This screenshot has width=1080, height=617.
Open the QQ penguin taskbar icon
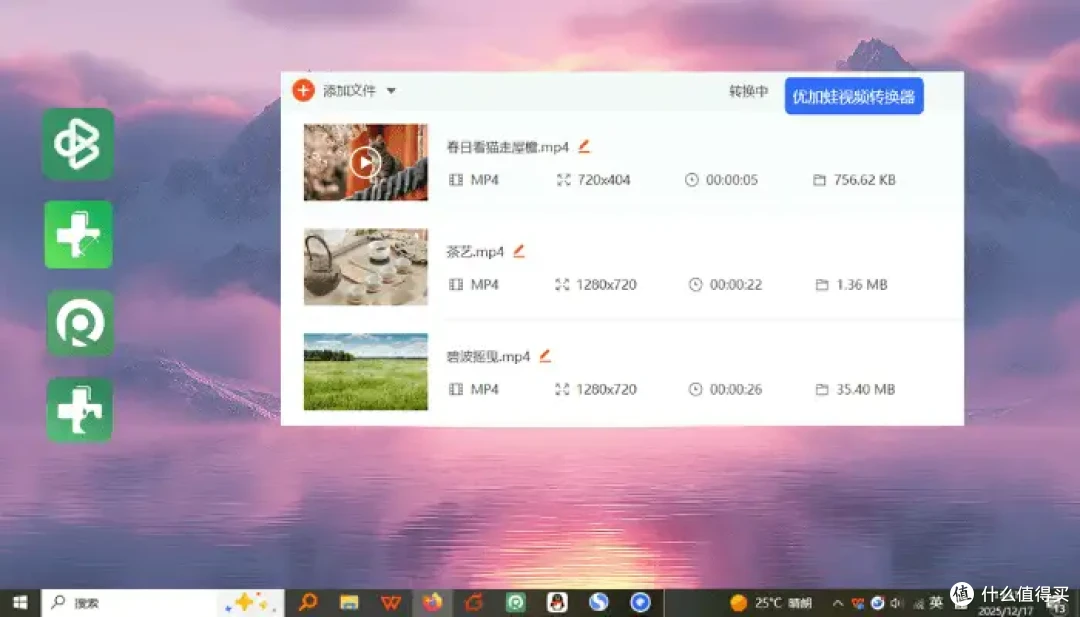pyautogui.click(x=557, y=603)
